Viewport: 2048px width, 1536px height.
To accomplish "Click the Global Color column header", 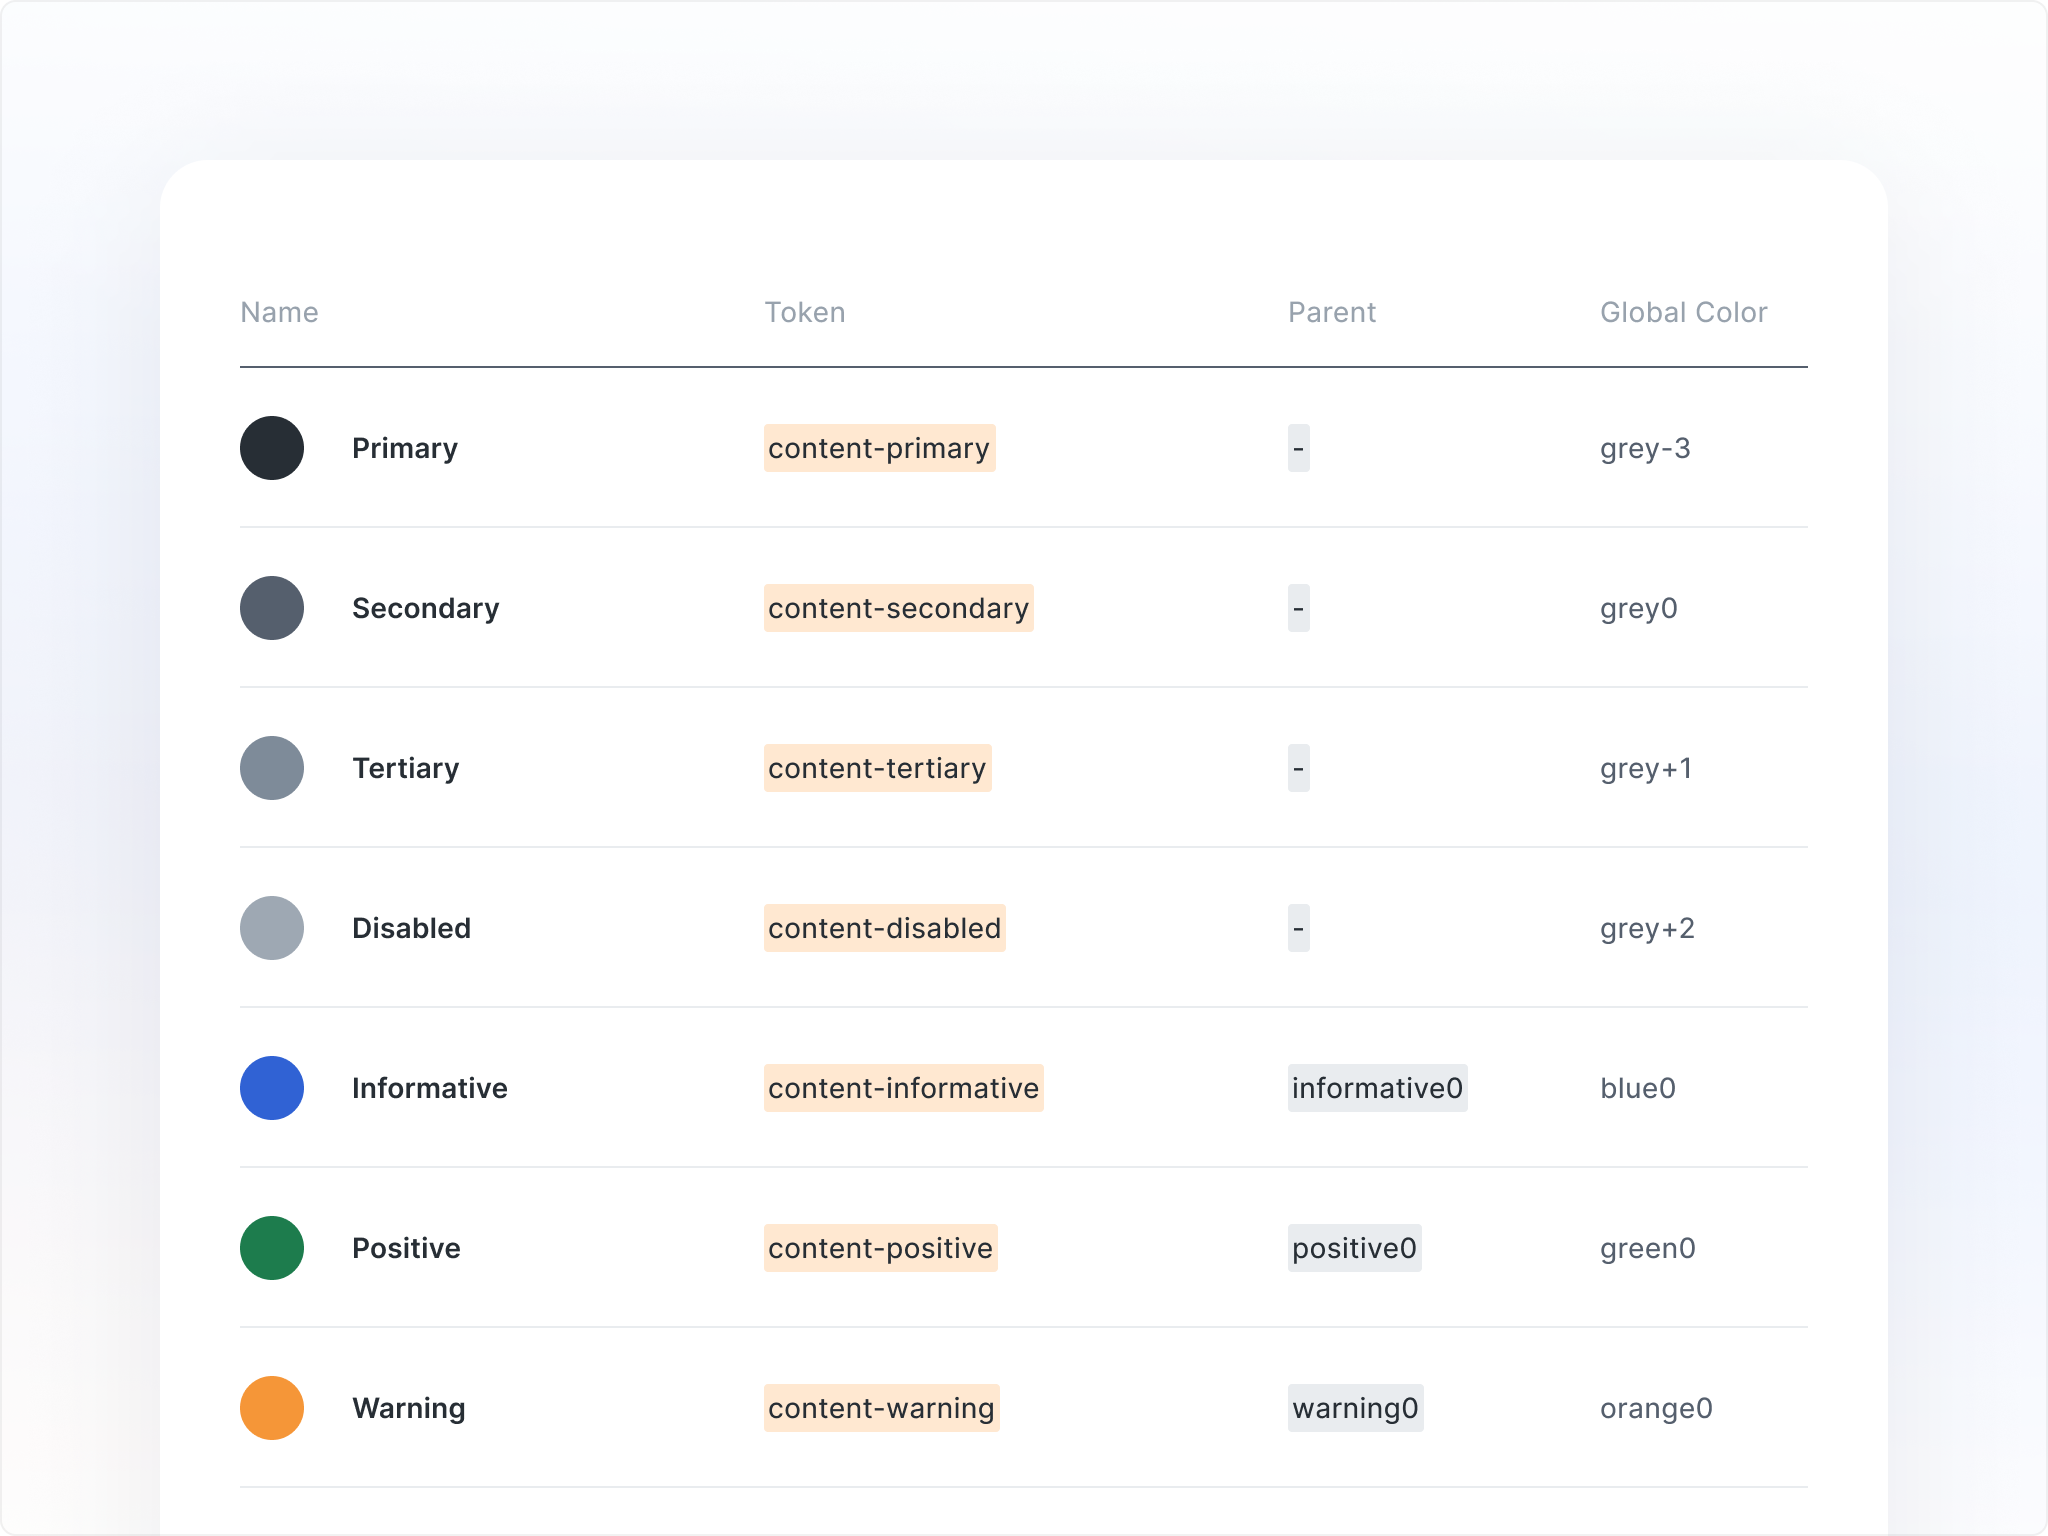I will pyautogui.click(x=1683, y=312).
